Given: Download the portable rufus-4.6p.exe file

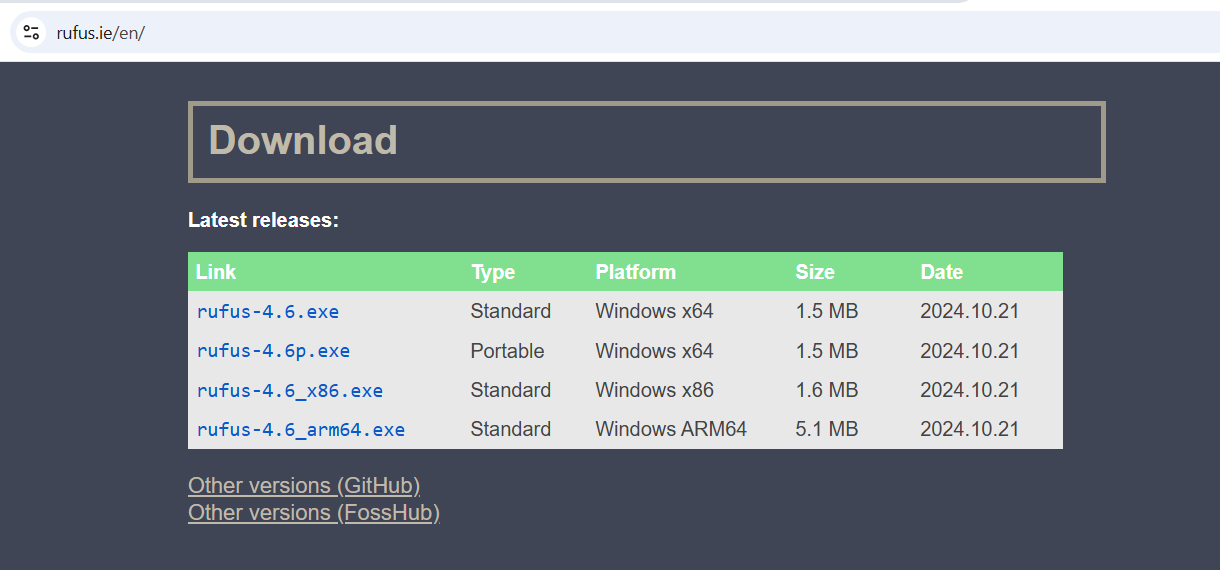Looking at the screenshot, I should coord(273,351).
